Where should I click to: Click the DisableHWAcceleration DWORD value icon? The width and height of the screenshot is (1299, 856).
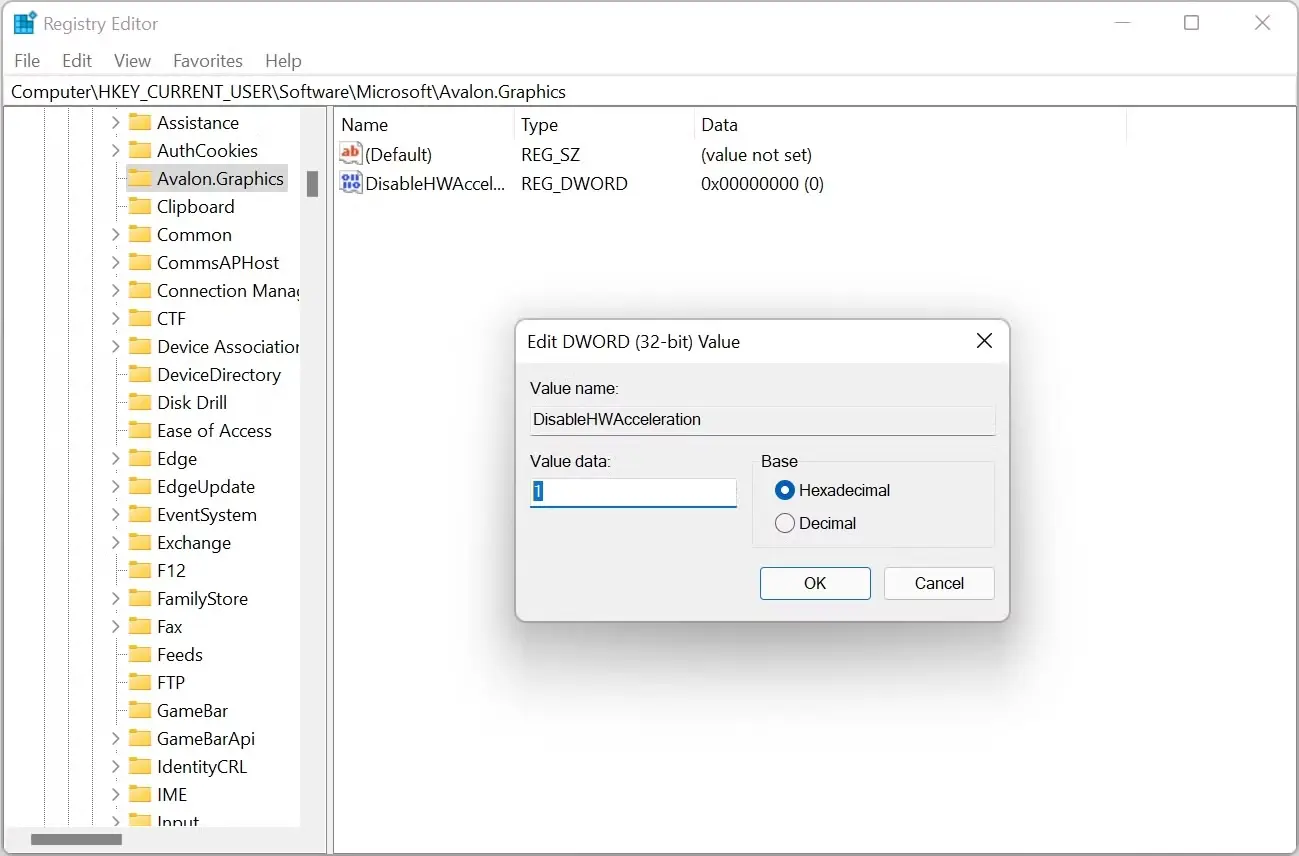[x=351, y=183]
